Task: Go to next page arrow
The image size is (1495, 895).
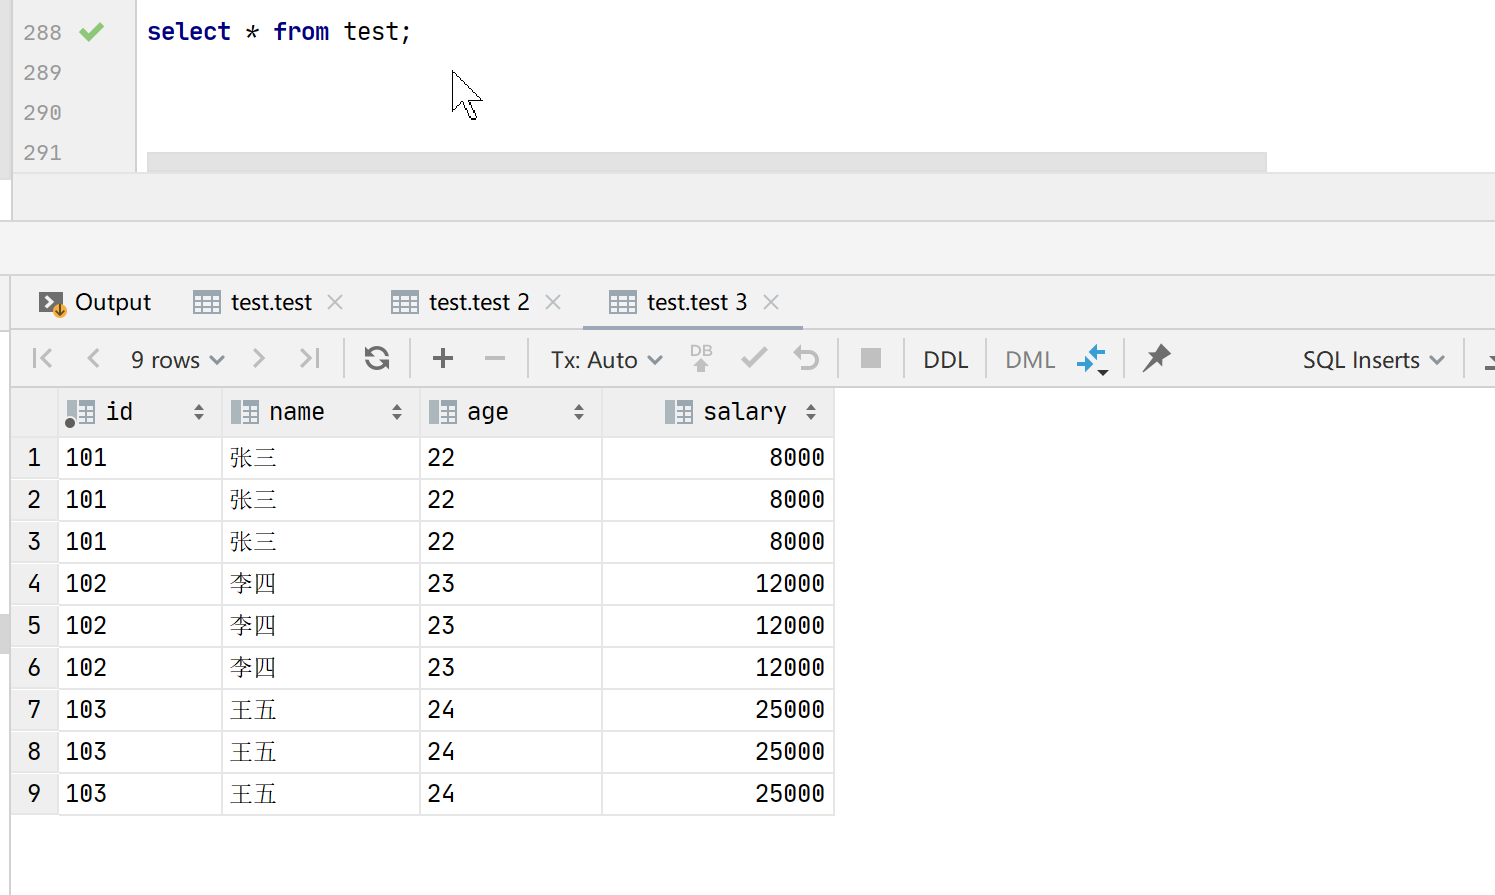Action: pos(258,359)
